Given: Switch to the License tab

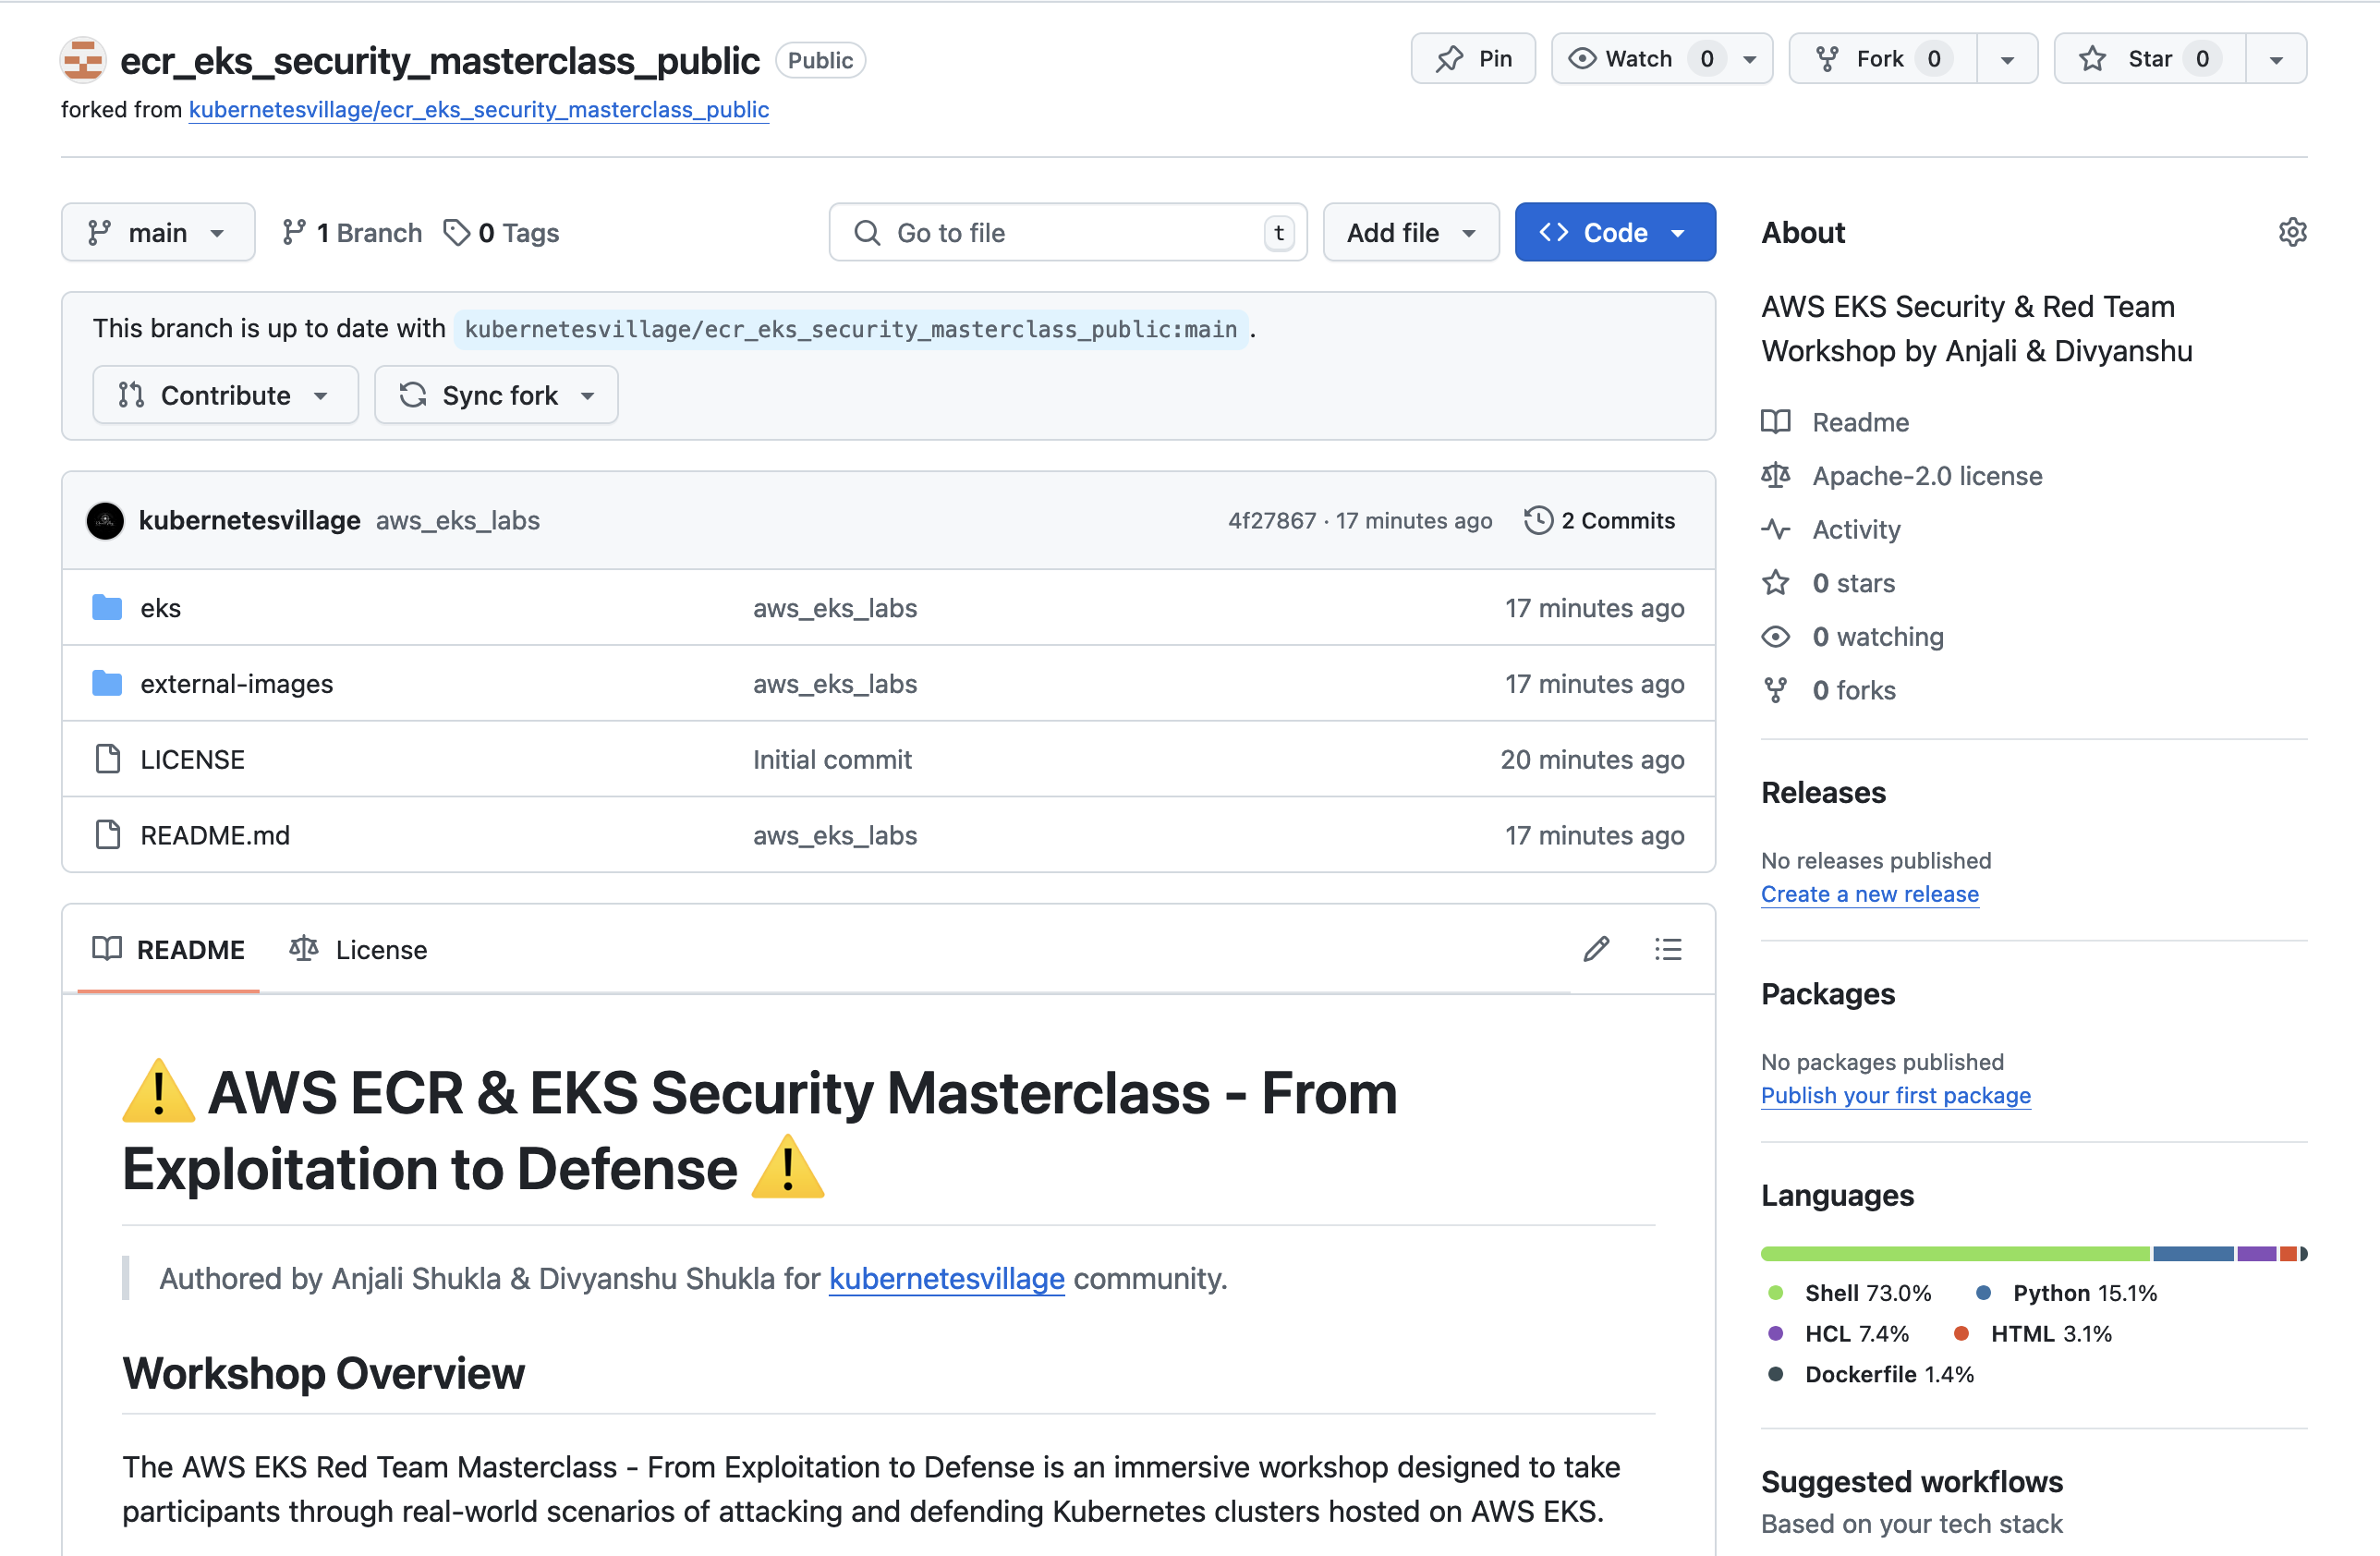Looking at the screenshot, I should [358, 949].
